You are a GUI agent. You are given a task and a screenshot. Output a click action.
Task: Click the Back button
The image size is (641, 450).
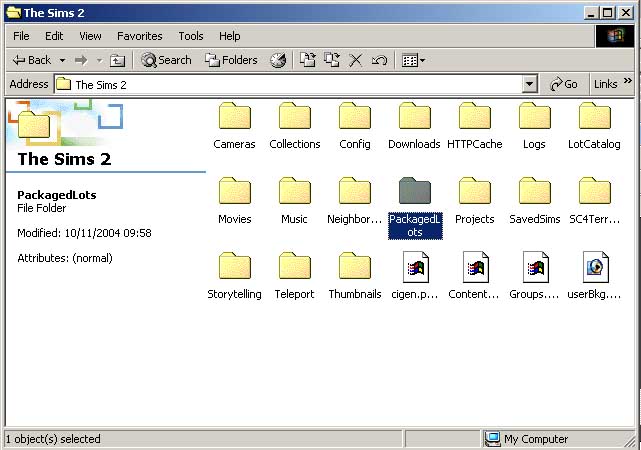[x=32, y=60]
